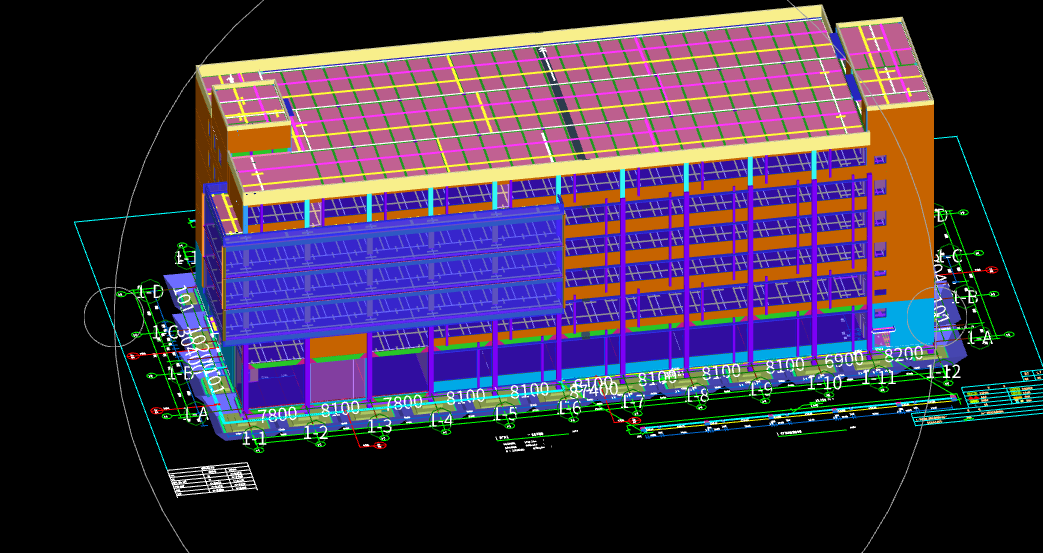Click the "1-5" grid axis label

[506, 415]
